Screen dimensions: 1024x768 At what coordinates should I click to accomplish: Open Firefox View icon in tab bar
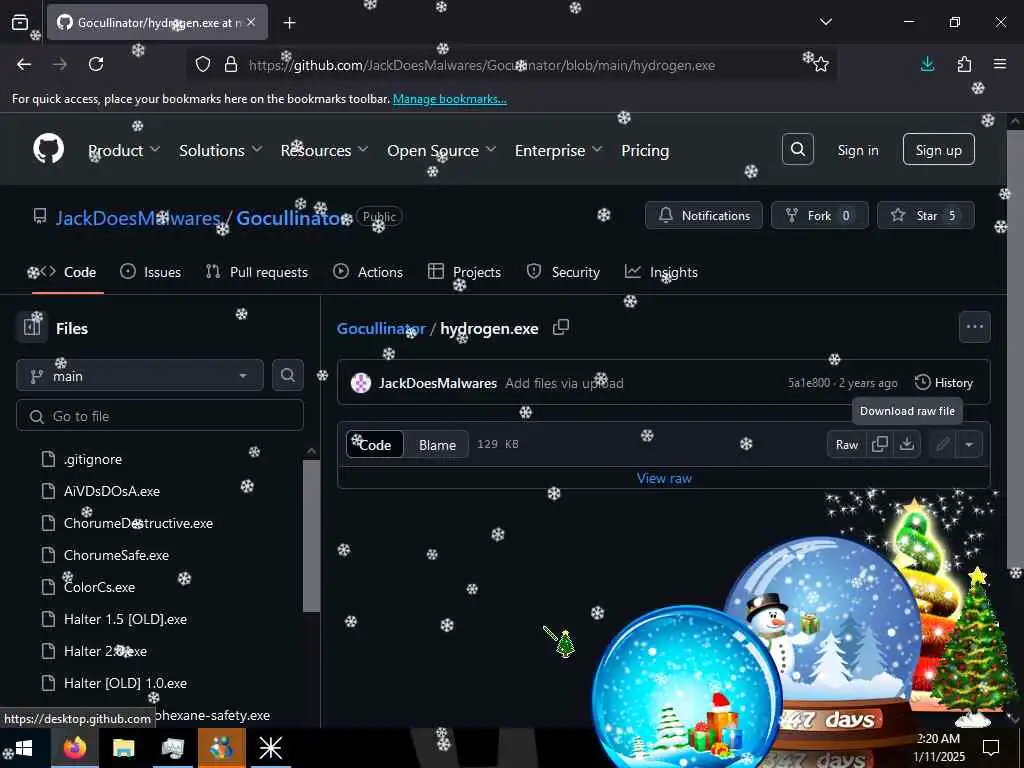tap(20, 23)
